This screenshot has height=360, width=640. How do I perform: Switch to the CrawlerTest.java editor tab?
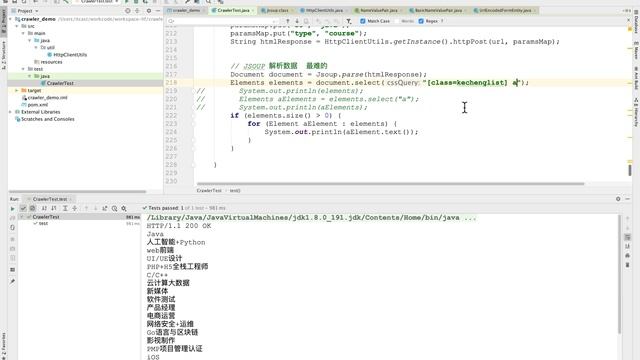[233, 10]
